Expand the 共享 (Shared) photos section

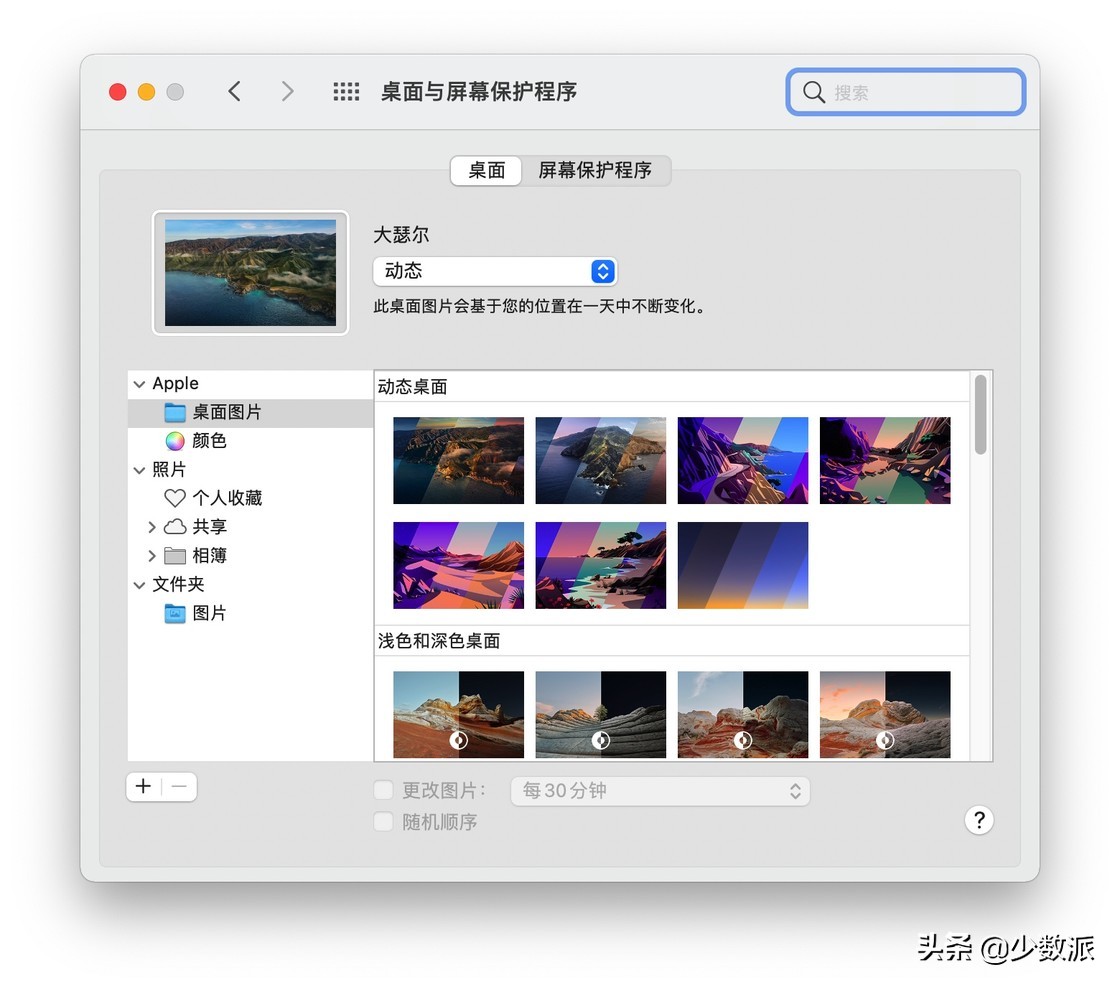[x=151, y=527]
